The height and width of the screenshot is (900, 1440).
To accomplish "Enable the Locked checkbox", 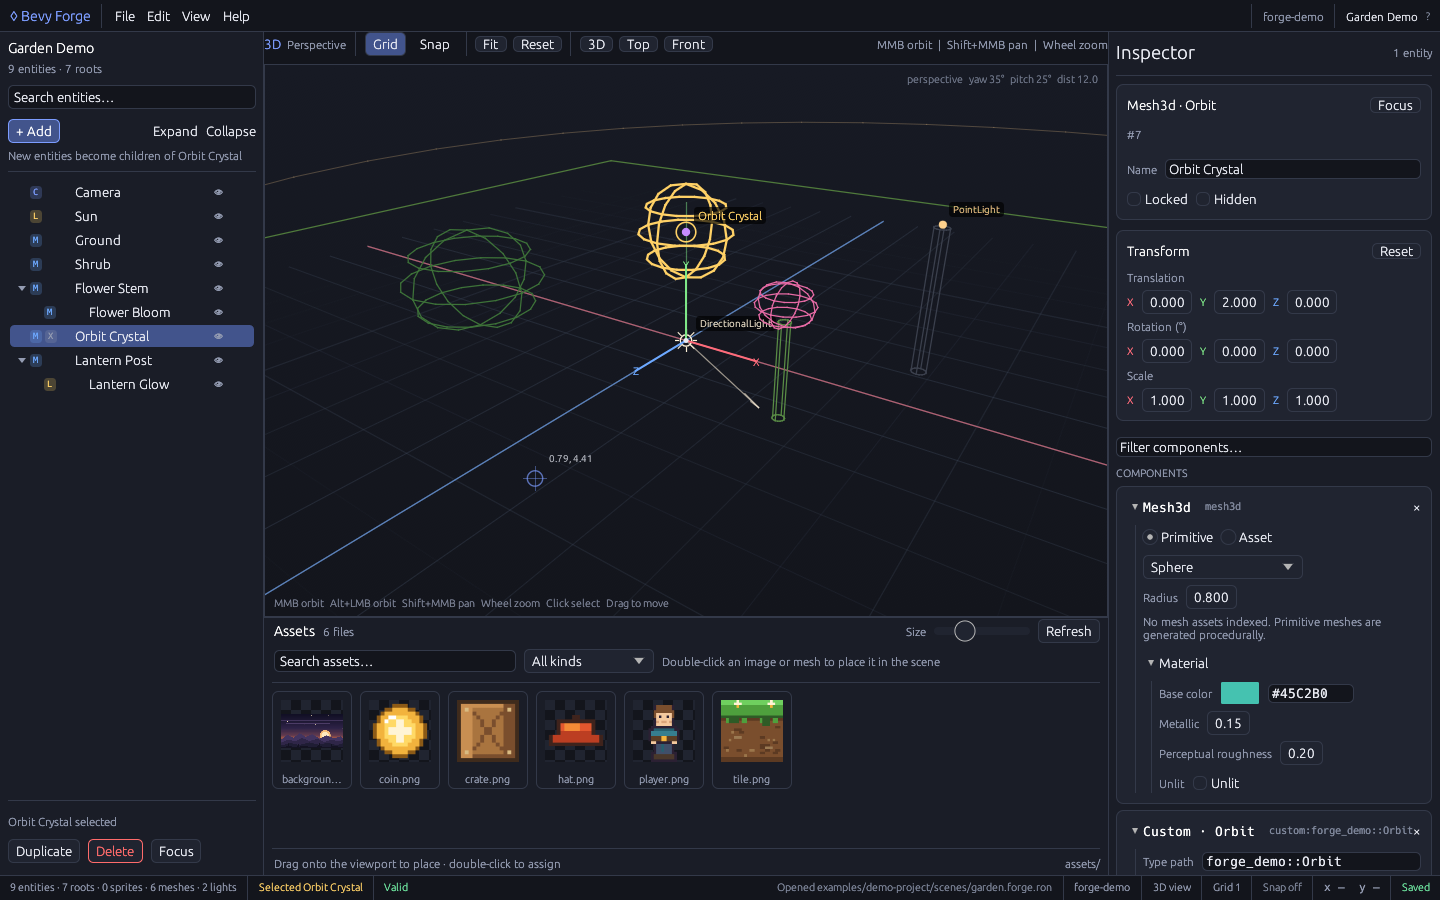I will [x=1134, y=199].
